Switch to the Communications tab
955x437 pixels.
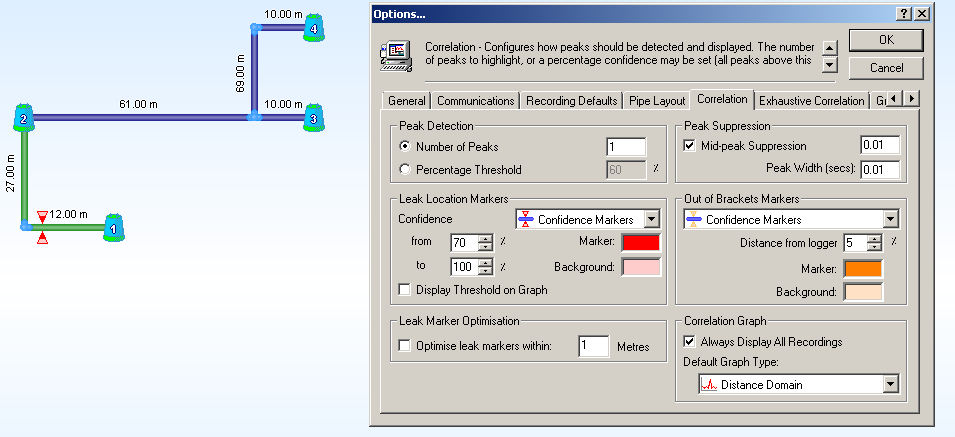click(x=476, y=100)
